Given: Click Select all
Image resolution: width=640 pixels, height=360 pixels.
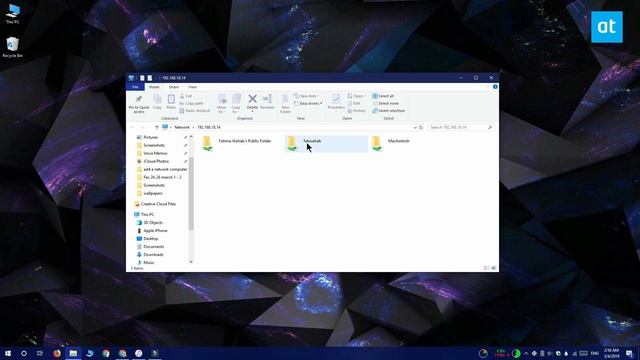Looking at the screenshot, I should pos(383,96).
